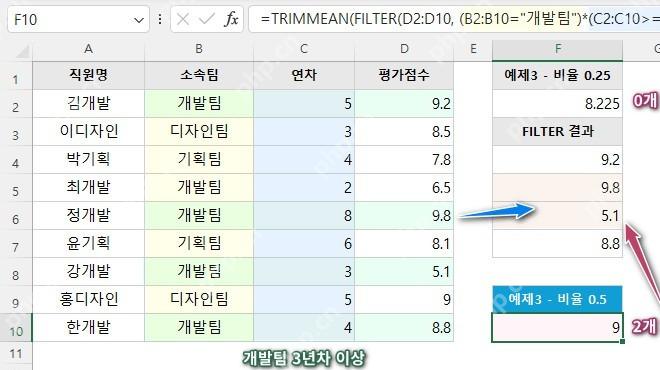Select column C header
Viewport: 660px width, 370px height.
[x=303, y=49]
